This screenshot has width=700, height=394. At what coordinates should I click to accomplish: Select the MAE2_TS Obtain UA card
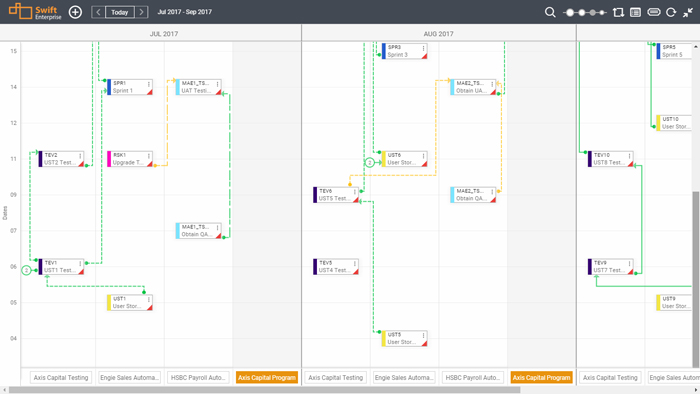tap(473, 87)
